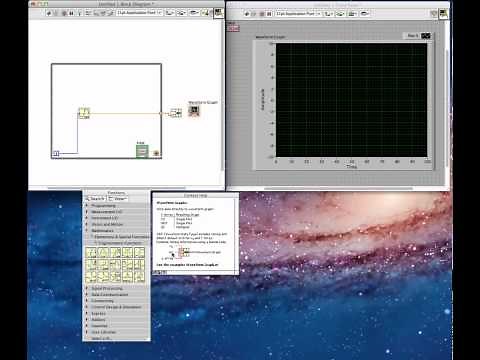Click the loop condition terminal in While Loop
The width and height of the screenshot is (480, 360).
click(156, 153)
